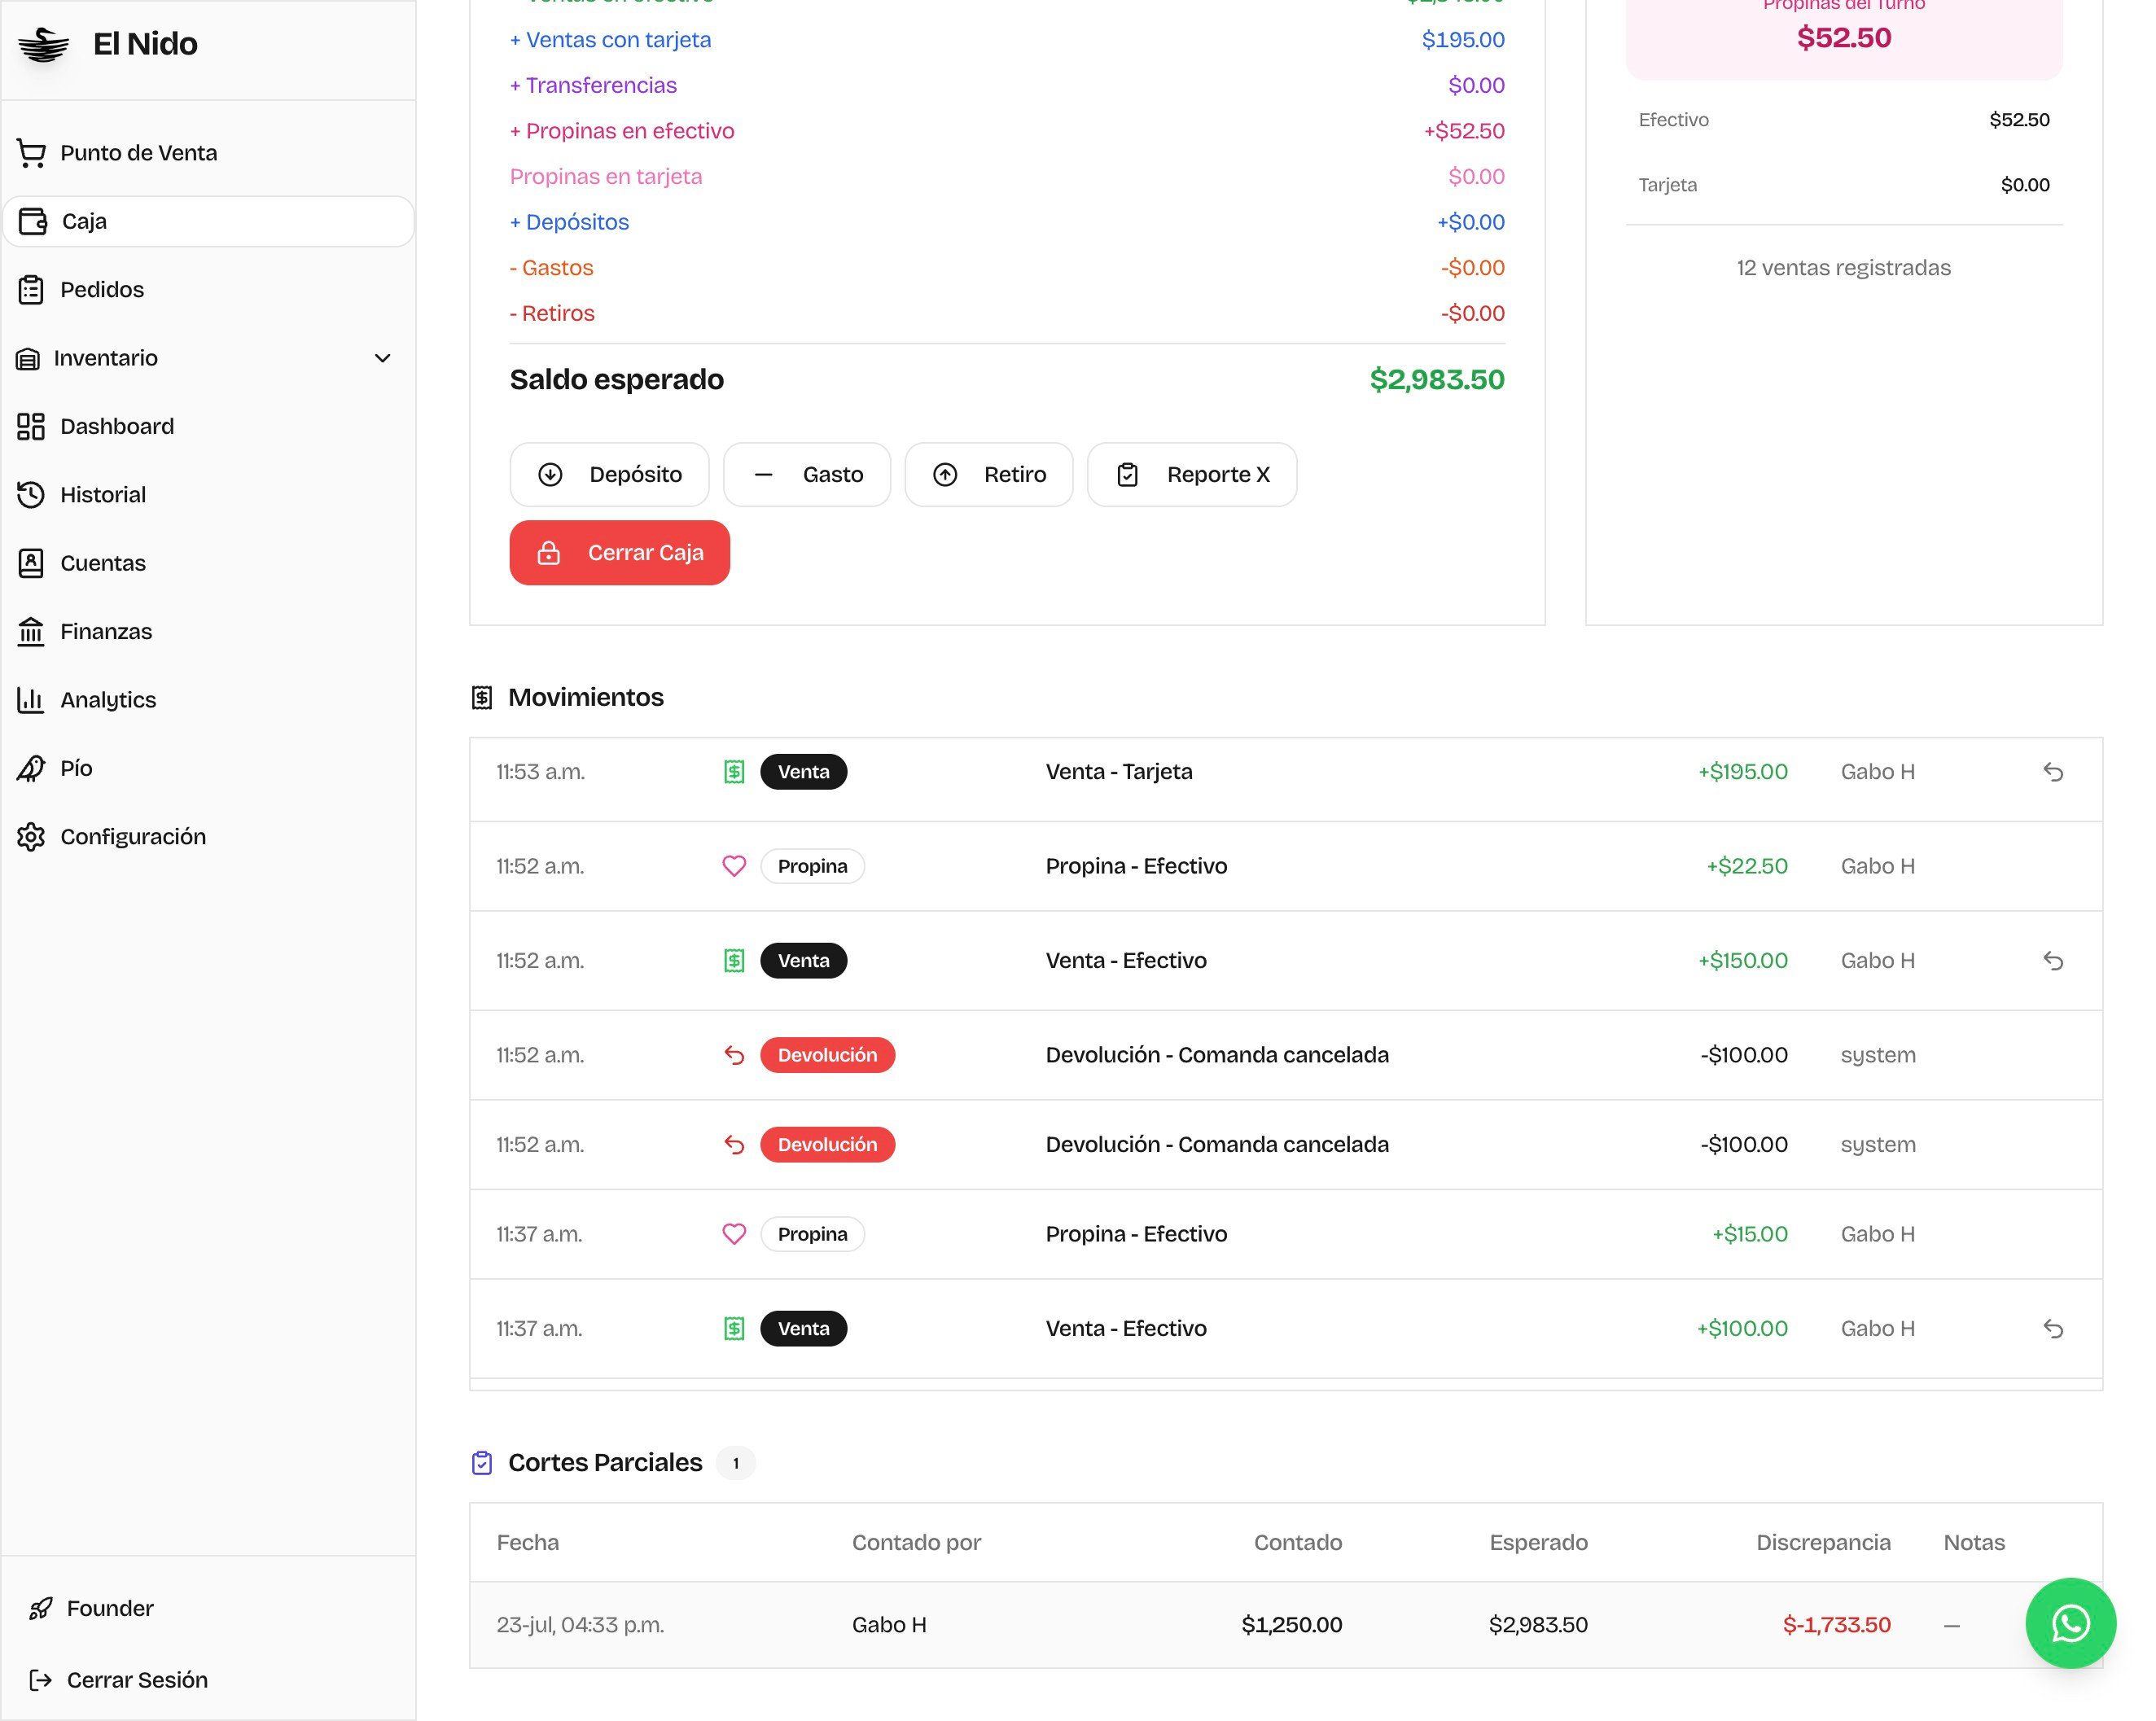Click the Finanzas bank icon
This screenshot has height=1721, width=2156.
pos(31,632)
